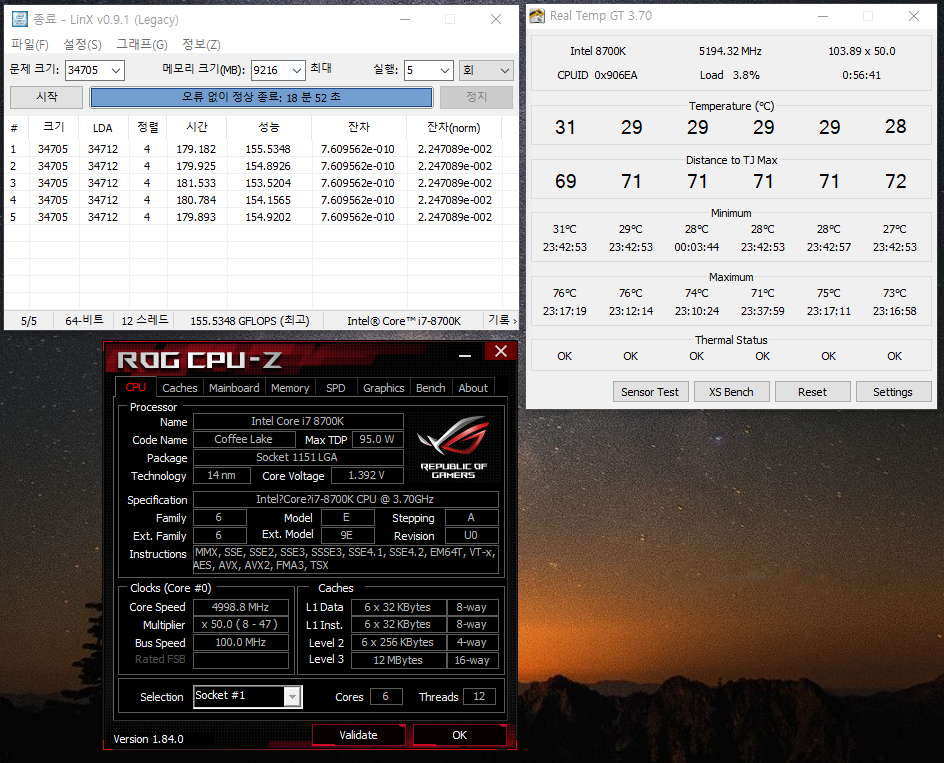Switch to the Bench tab in CPU-Z

pyautogui.click(x=430, y=388)
